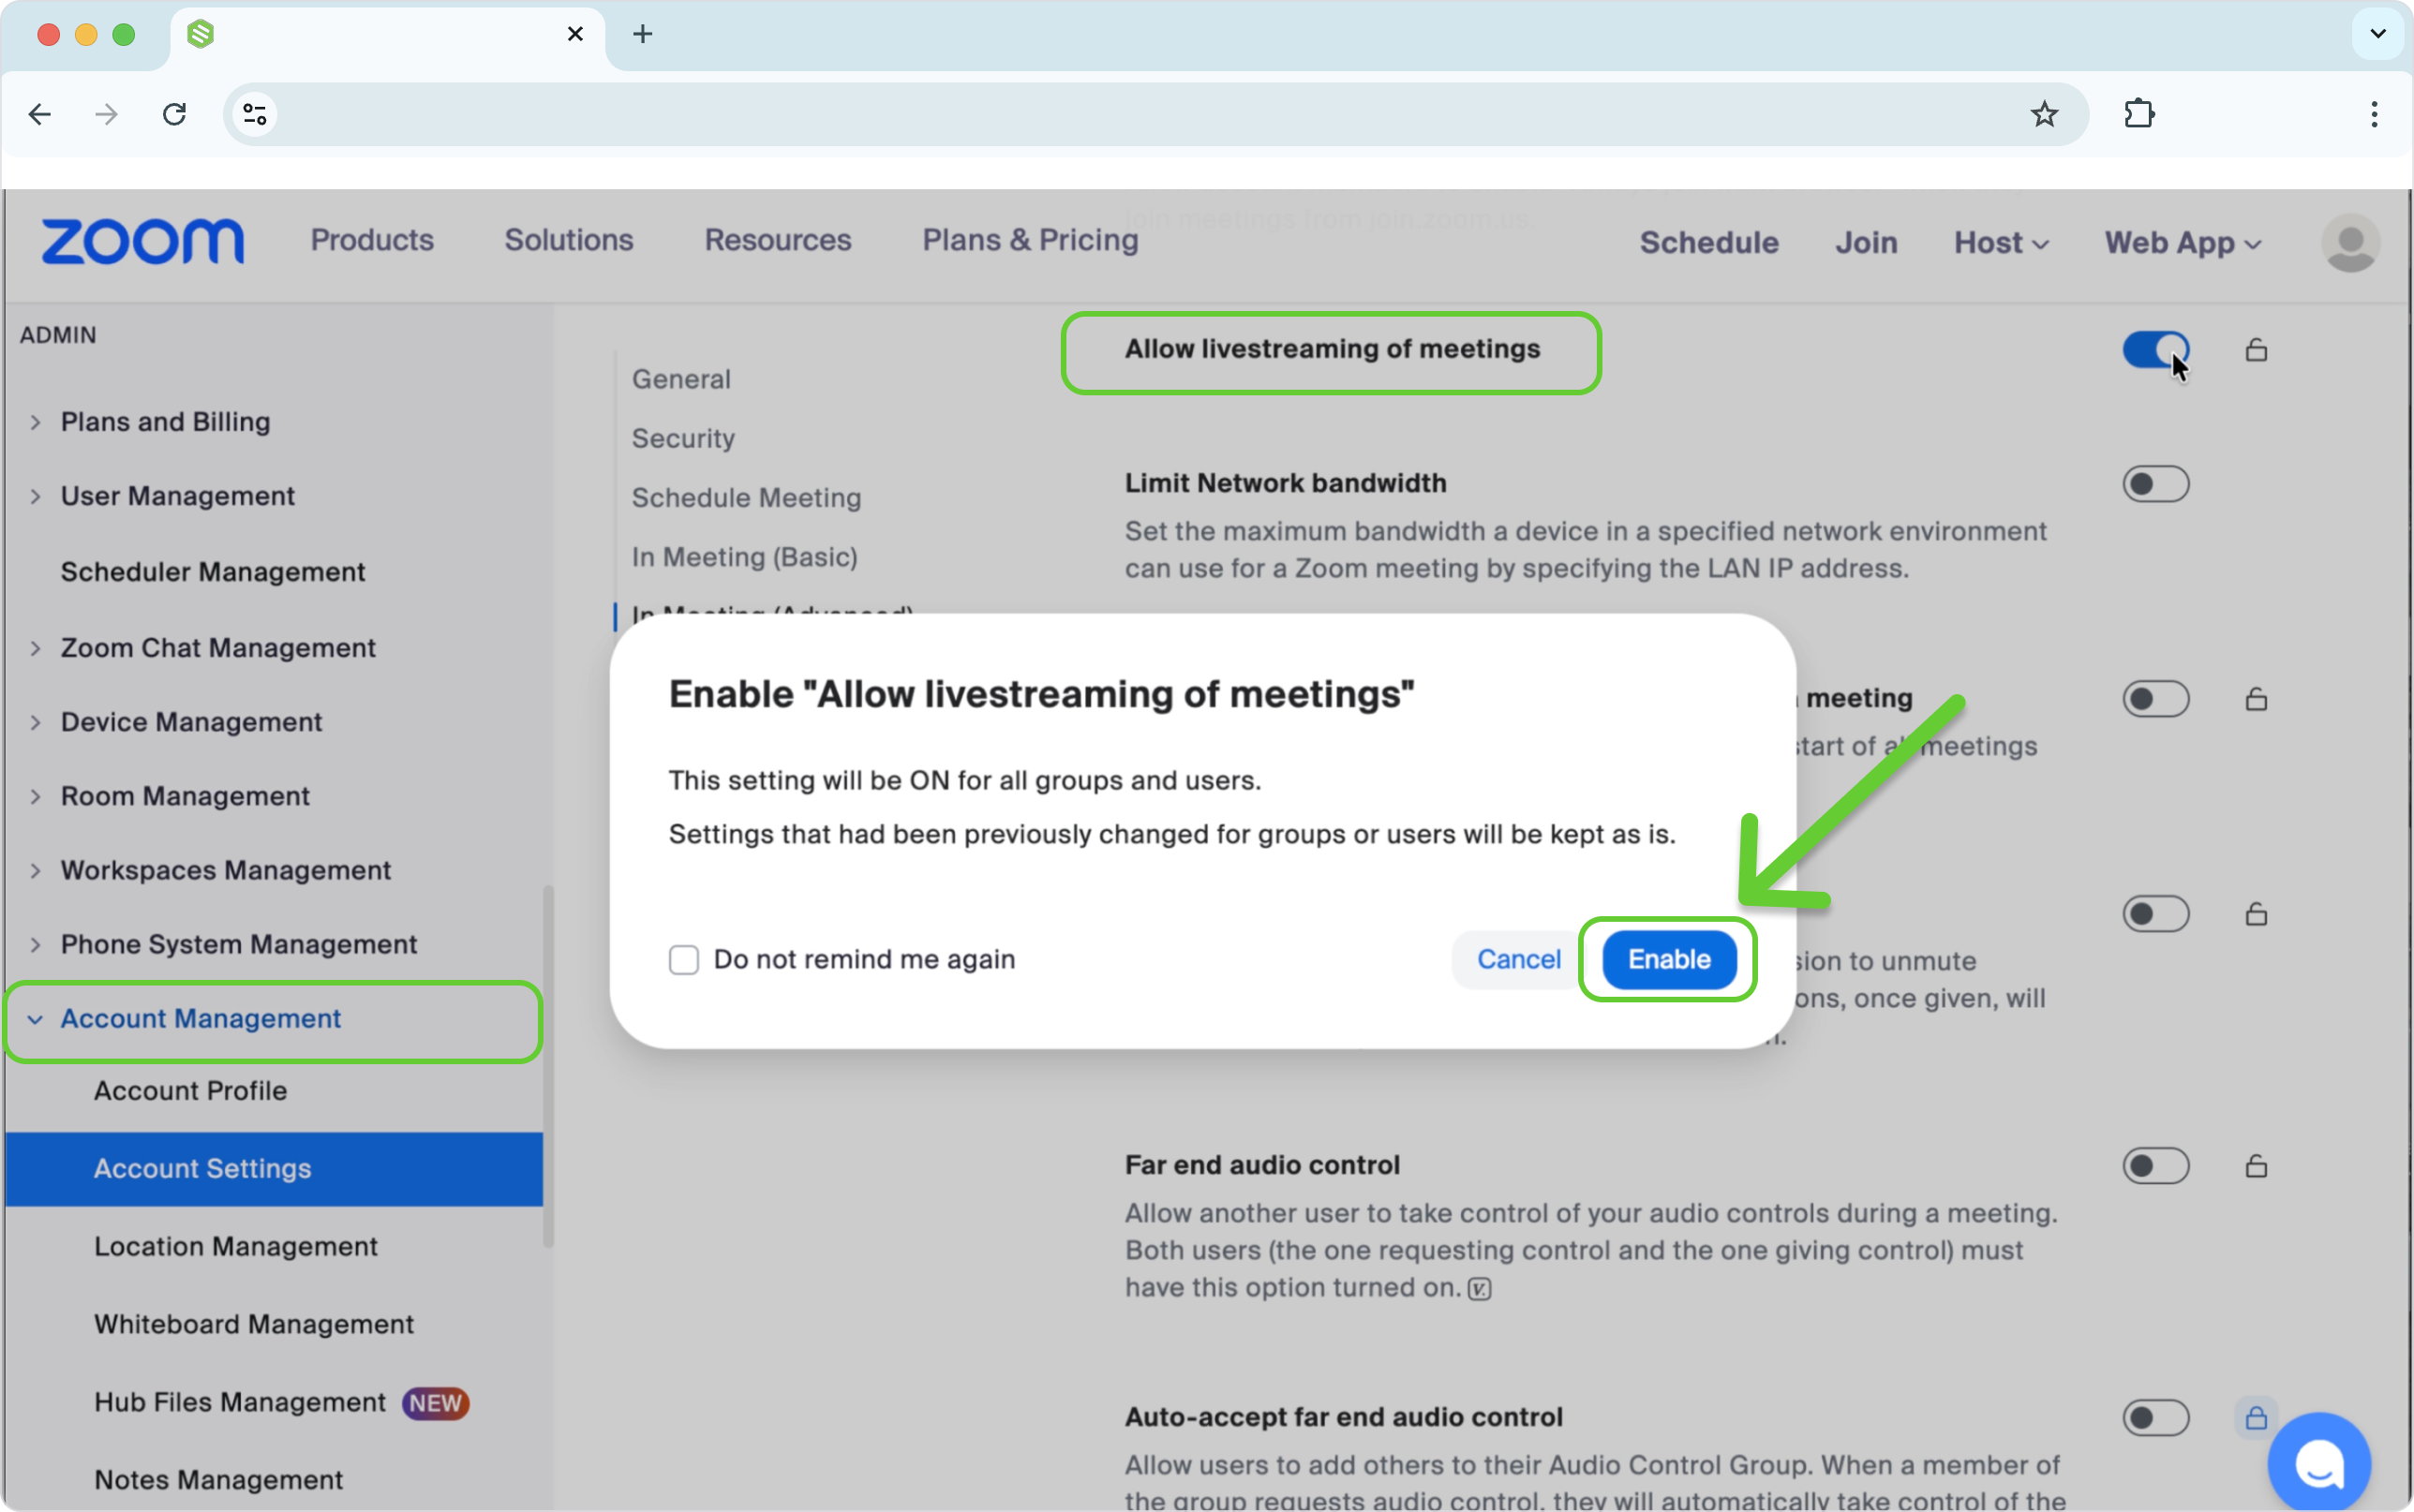
Task: Open Schedule Meeting settings tab
Action: pyautogui.click(x=746, y=498)
